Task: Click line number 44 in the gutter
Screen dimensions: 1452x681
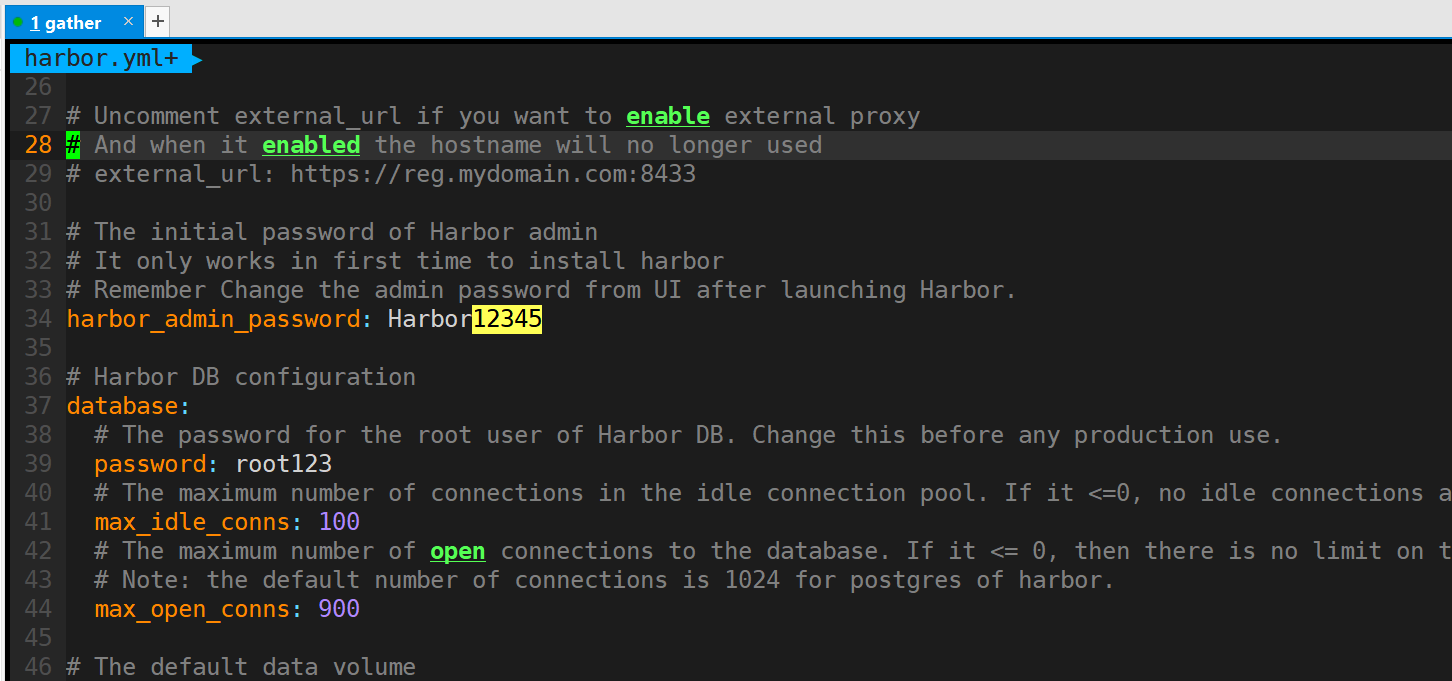Action: click(x=37, y=608)
